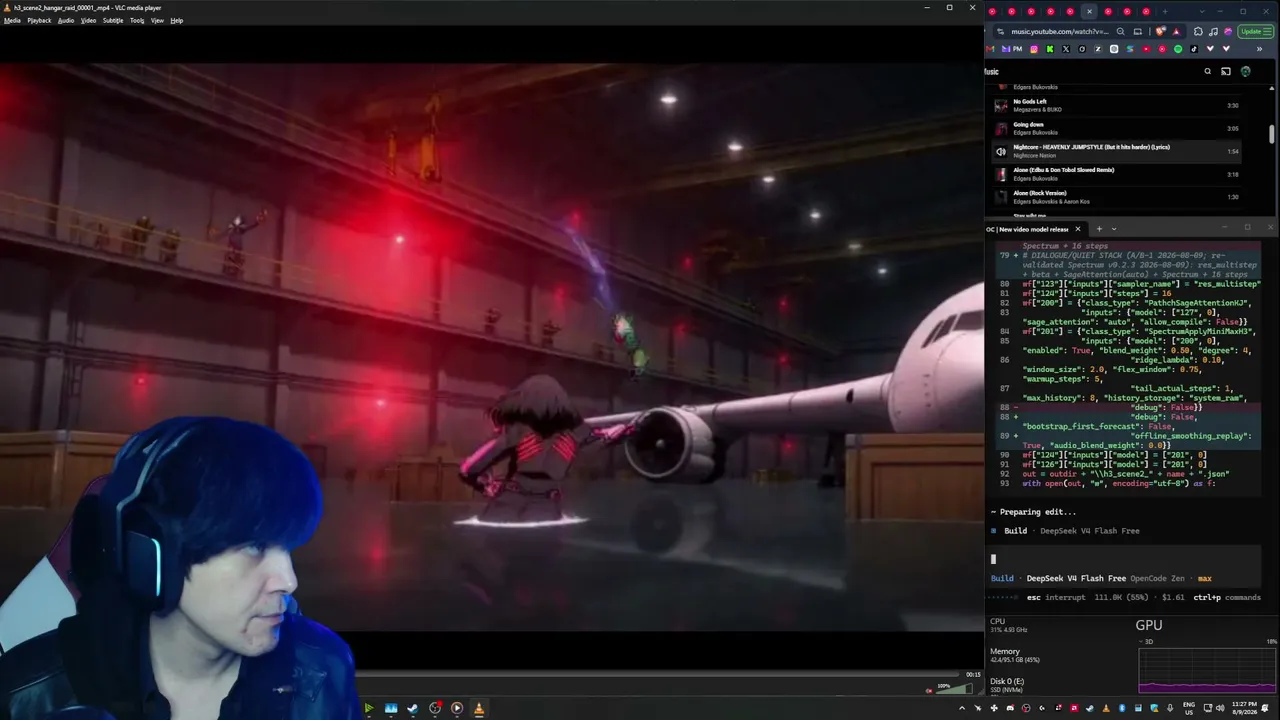This screenshot has width=1280, height=720.
Task: Open the TikTok bookmark
Action: tap(1194, 49)
